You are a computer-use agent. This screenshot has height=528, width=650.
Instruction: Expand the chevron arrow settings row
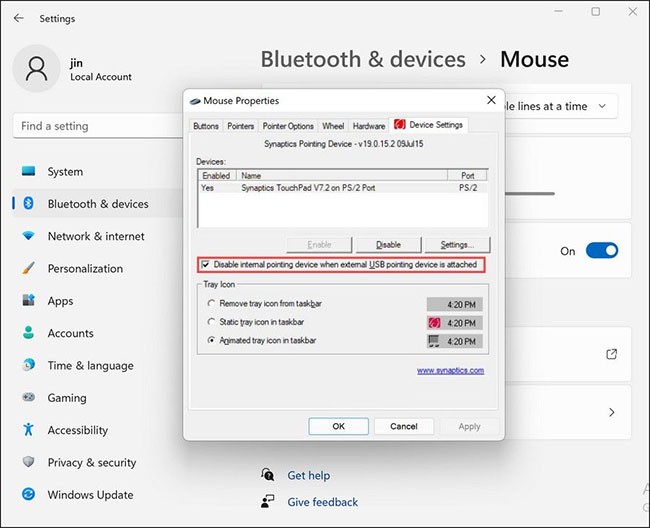(x=611, y=412)
